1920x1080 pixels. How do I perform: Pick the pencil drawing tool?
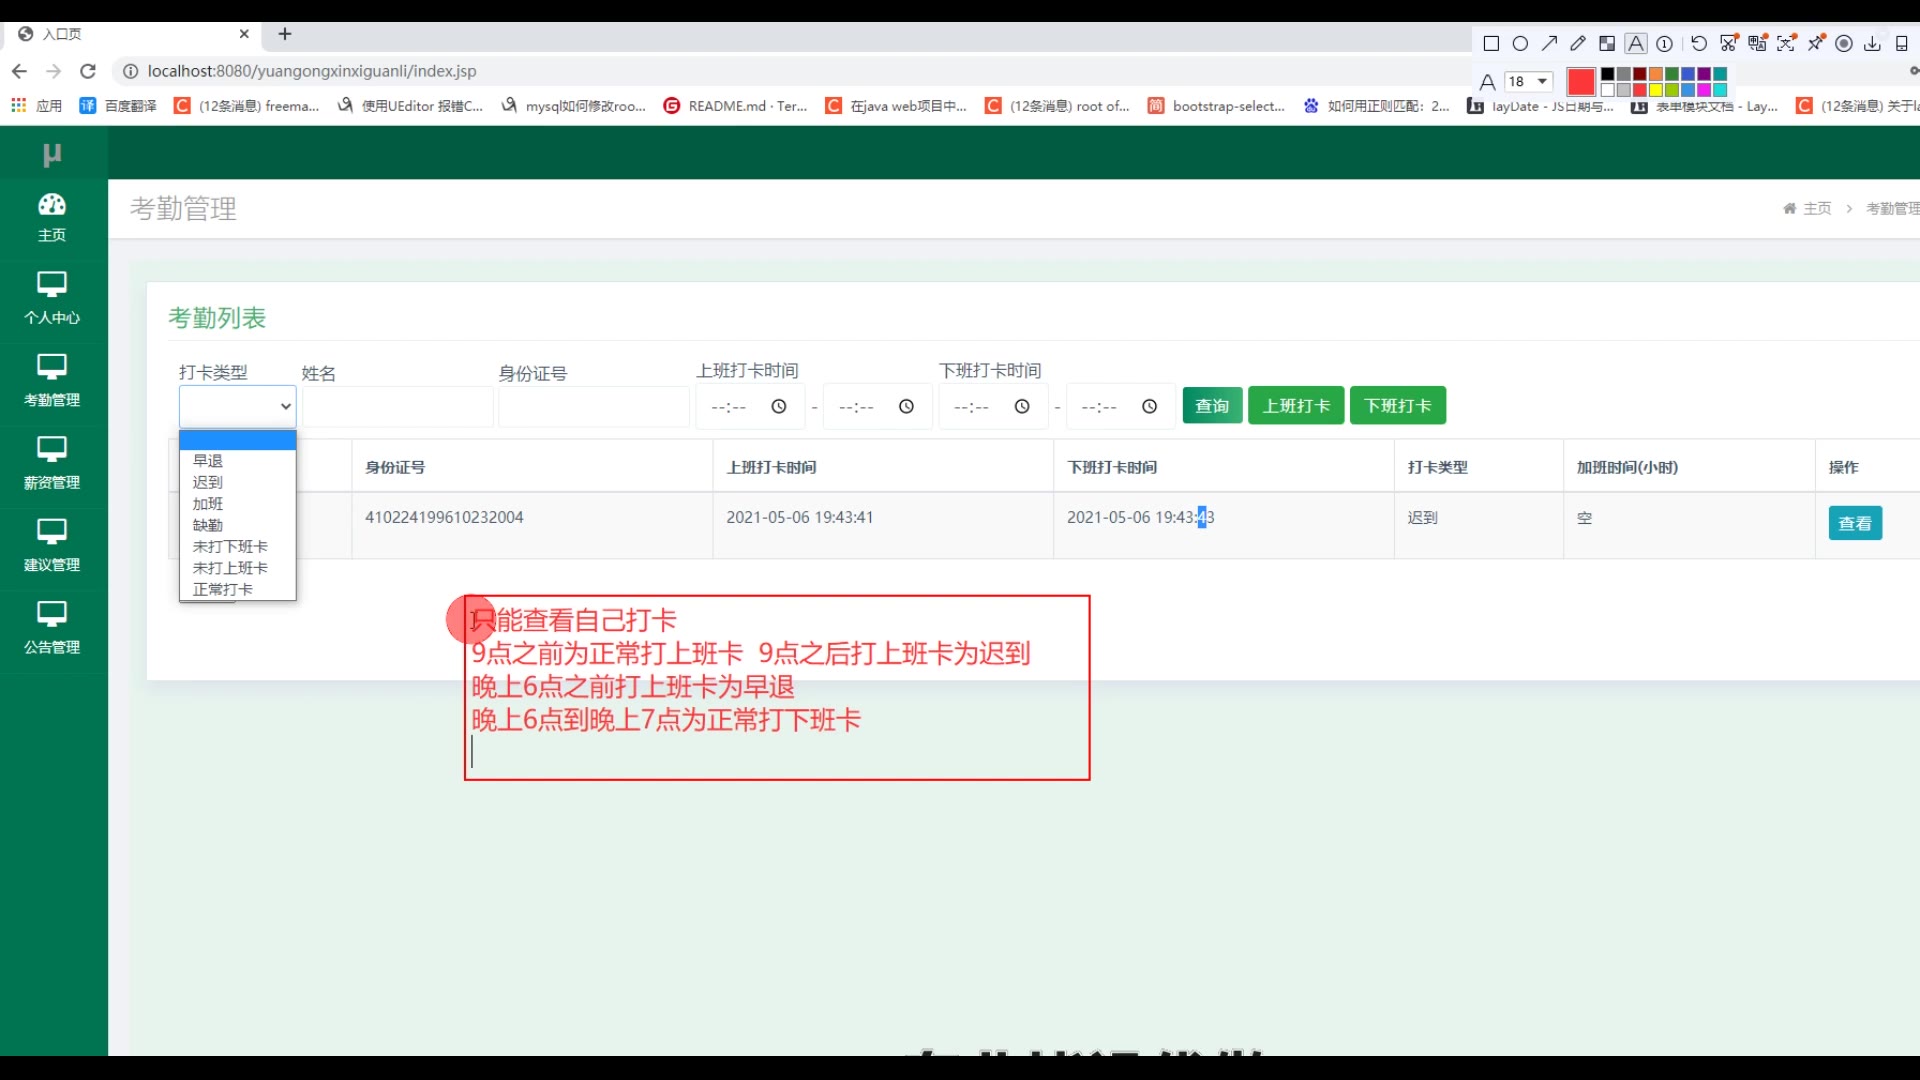coord(1578,44)
